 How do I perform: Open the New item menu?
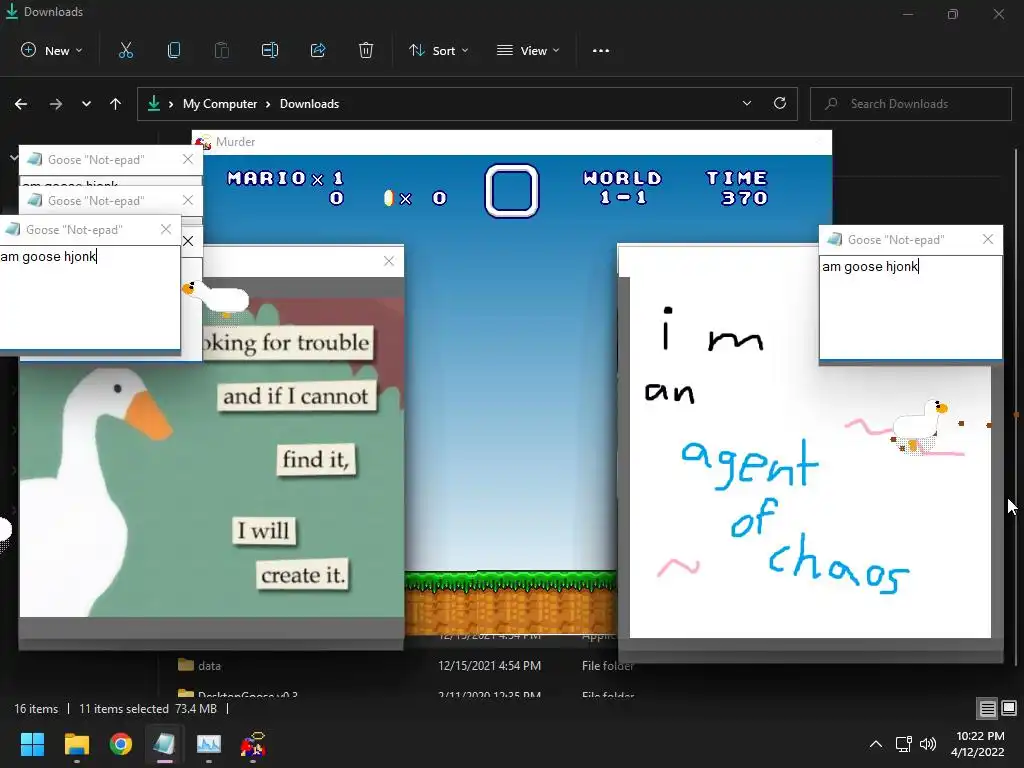pos(52,50)
